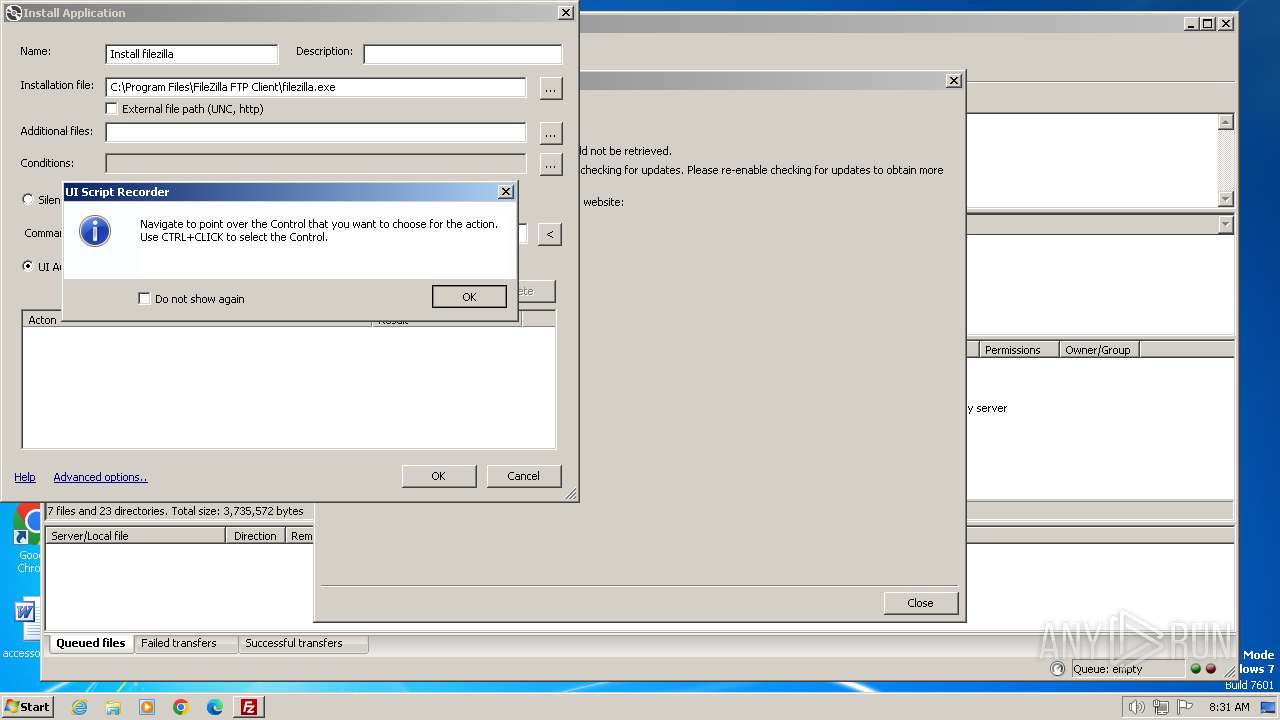Browse for Additional files
1280x720 pixels.
551,132
